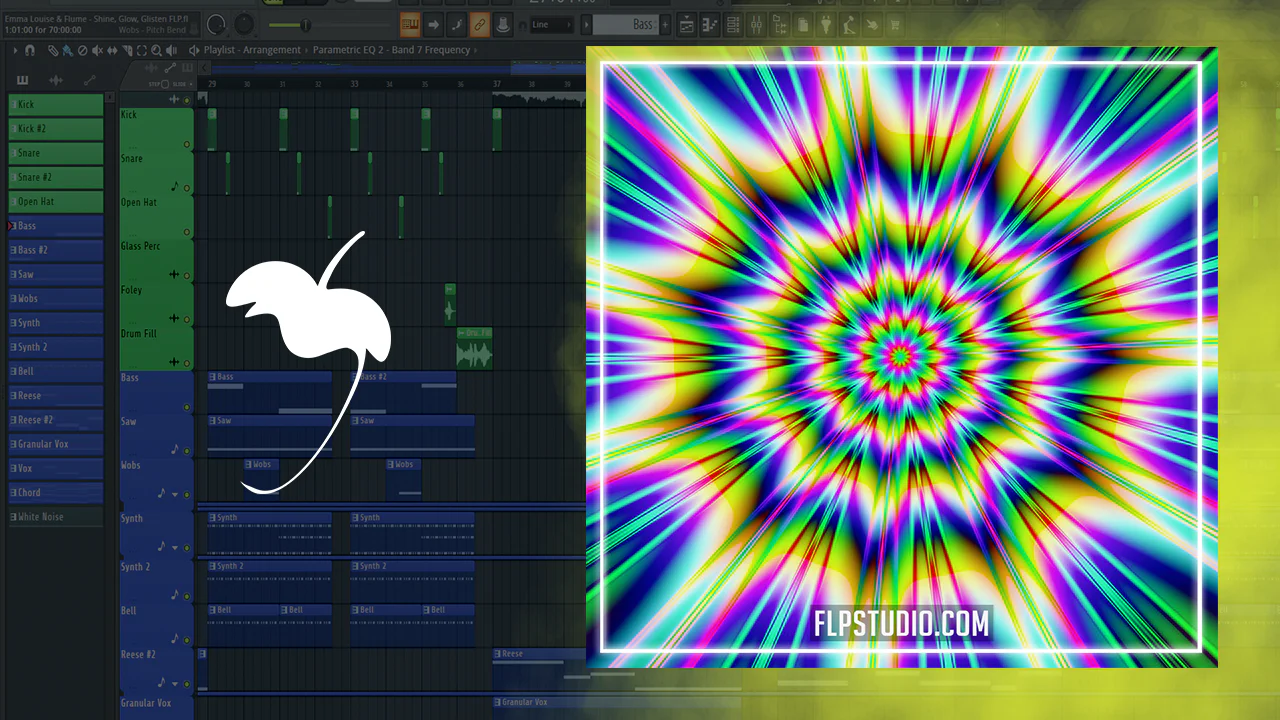Select the Snare #2 pattern in picker

(x=56, y=177)
